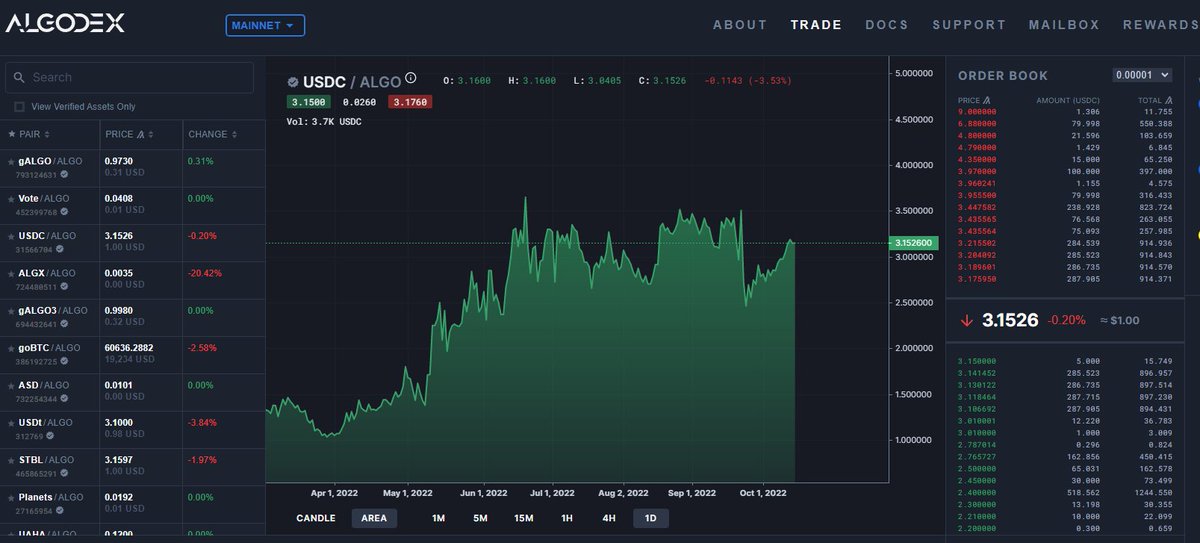Click the red 3.1760 ask price badge

[x=411, y=102]
